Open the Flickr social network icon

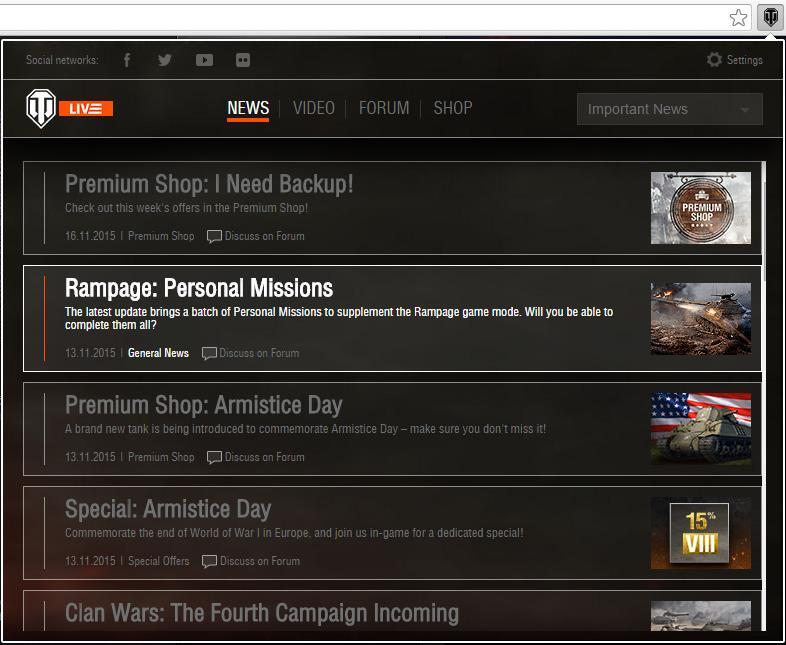click(x=243, y=60)
